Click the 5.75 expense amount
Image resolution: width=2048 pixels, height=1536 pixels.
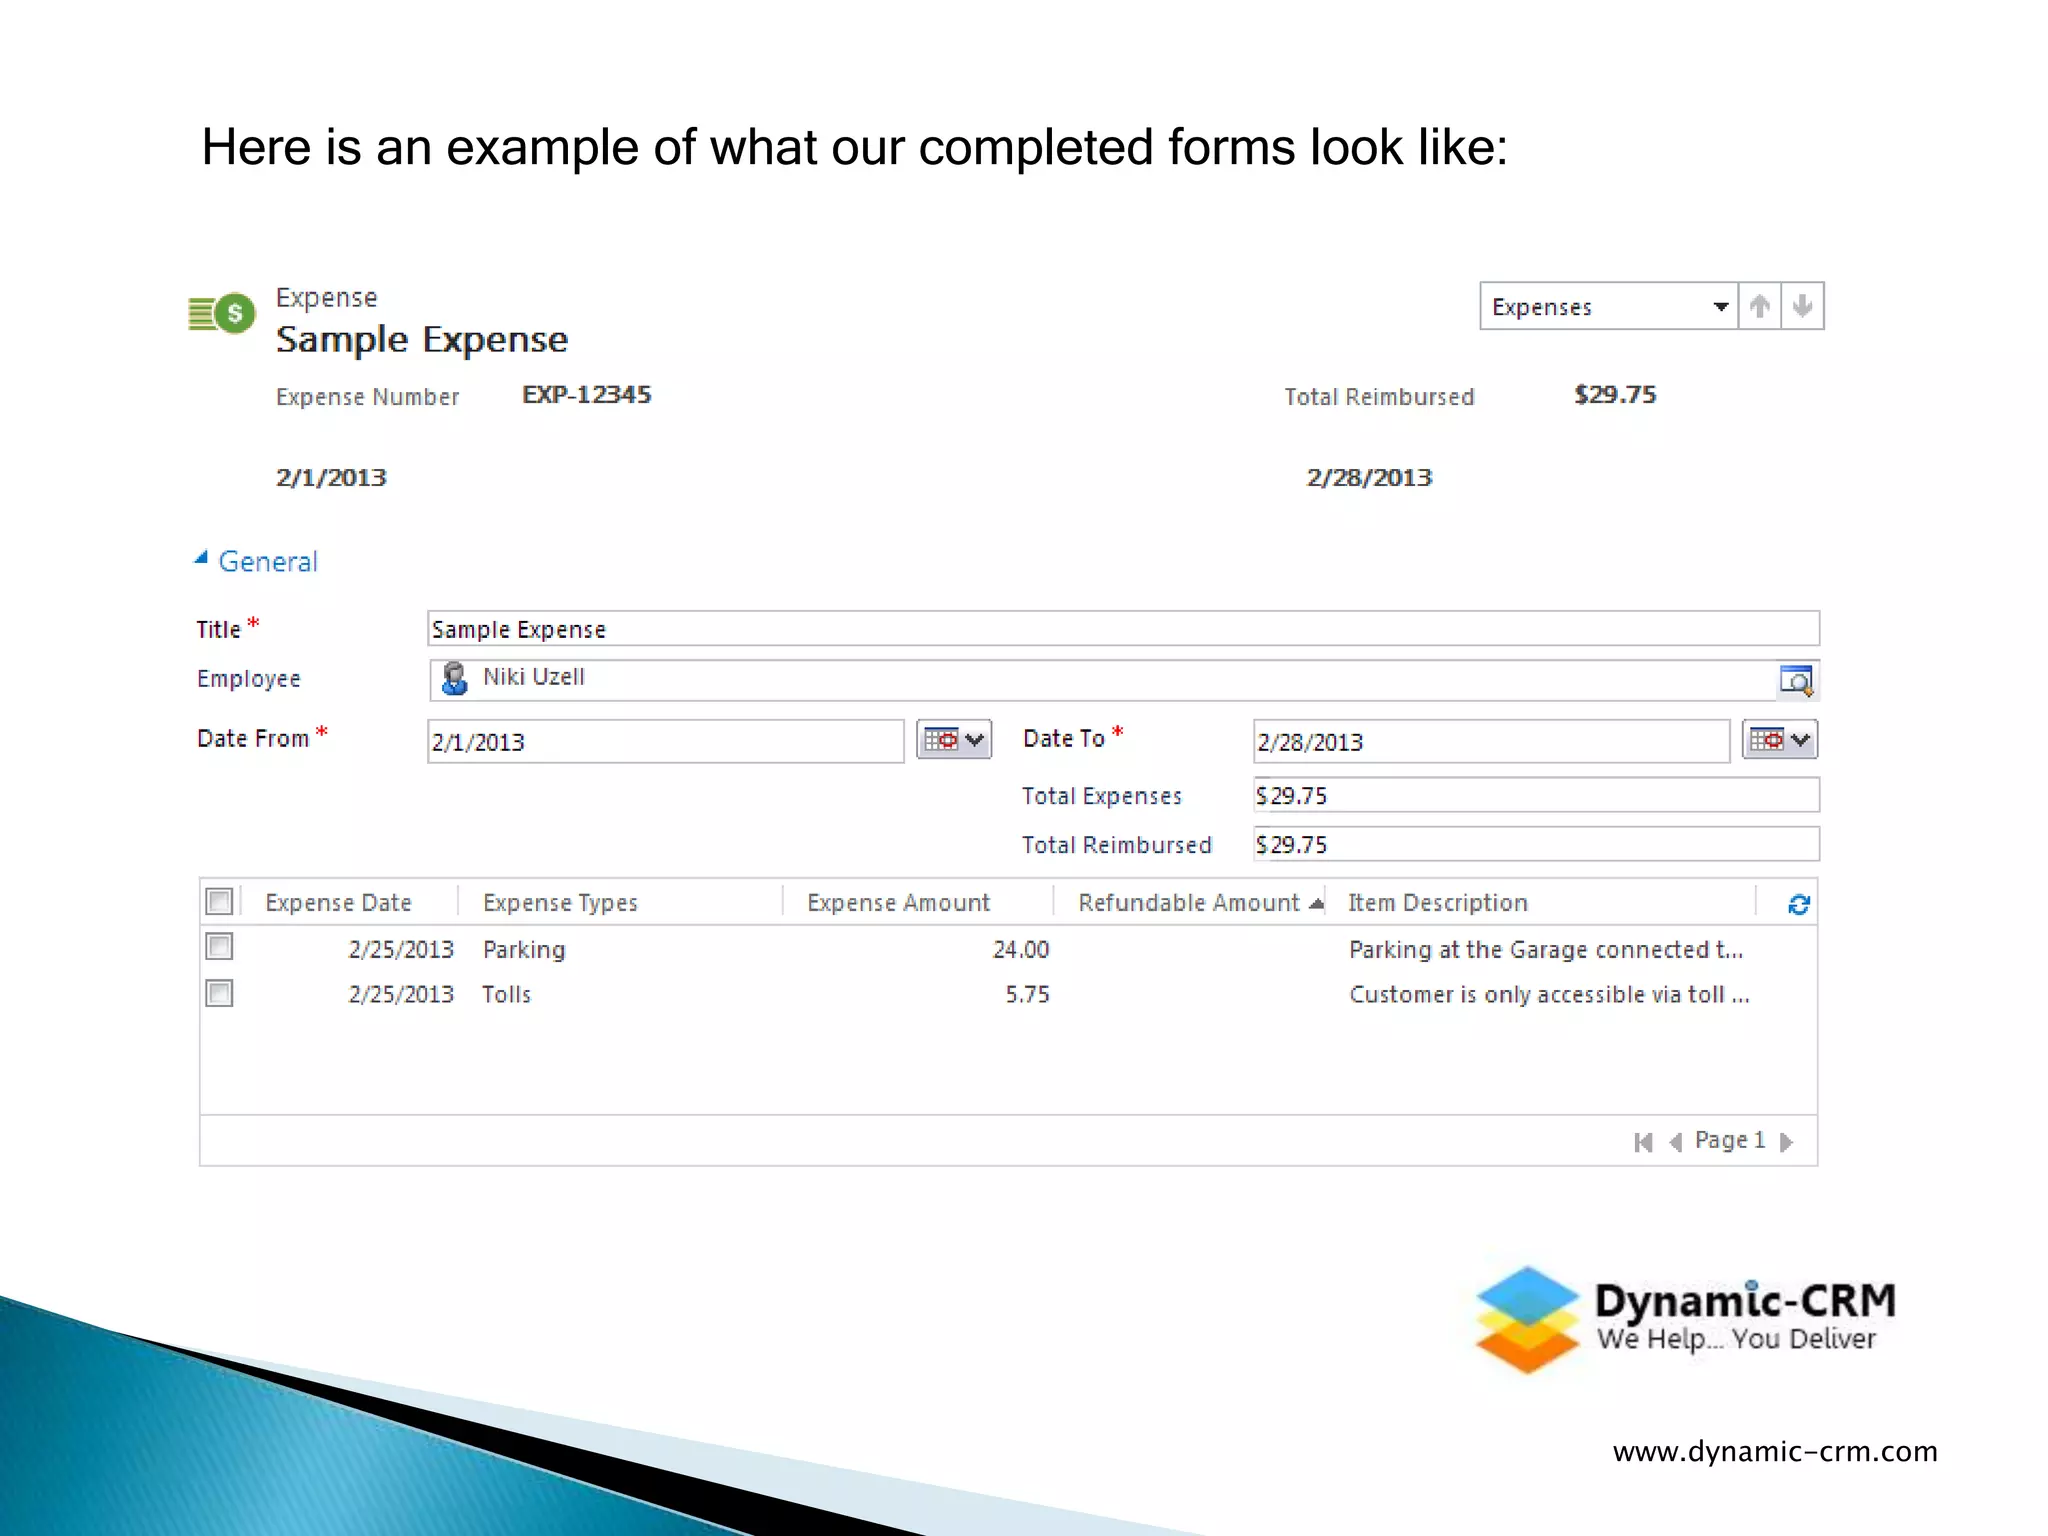(x=1028, y=995)
